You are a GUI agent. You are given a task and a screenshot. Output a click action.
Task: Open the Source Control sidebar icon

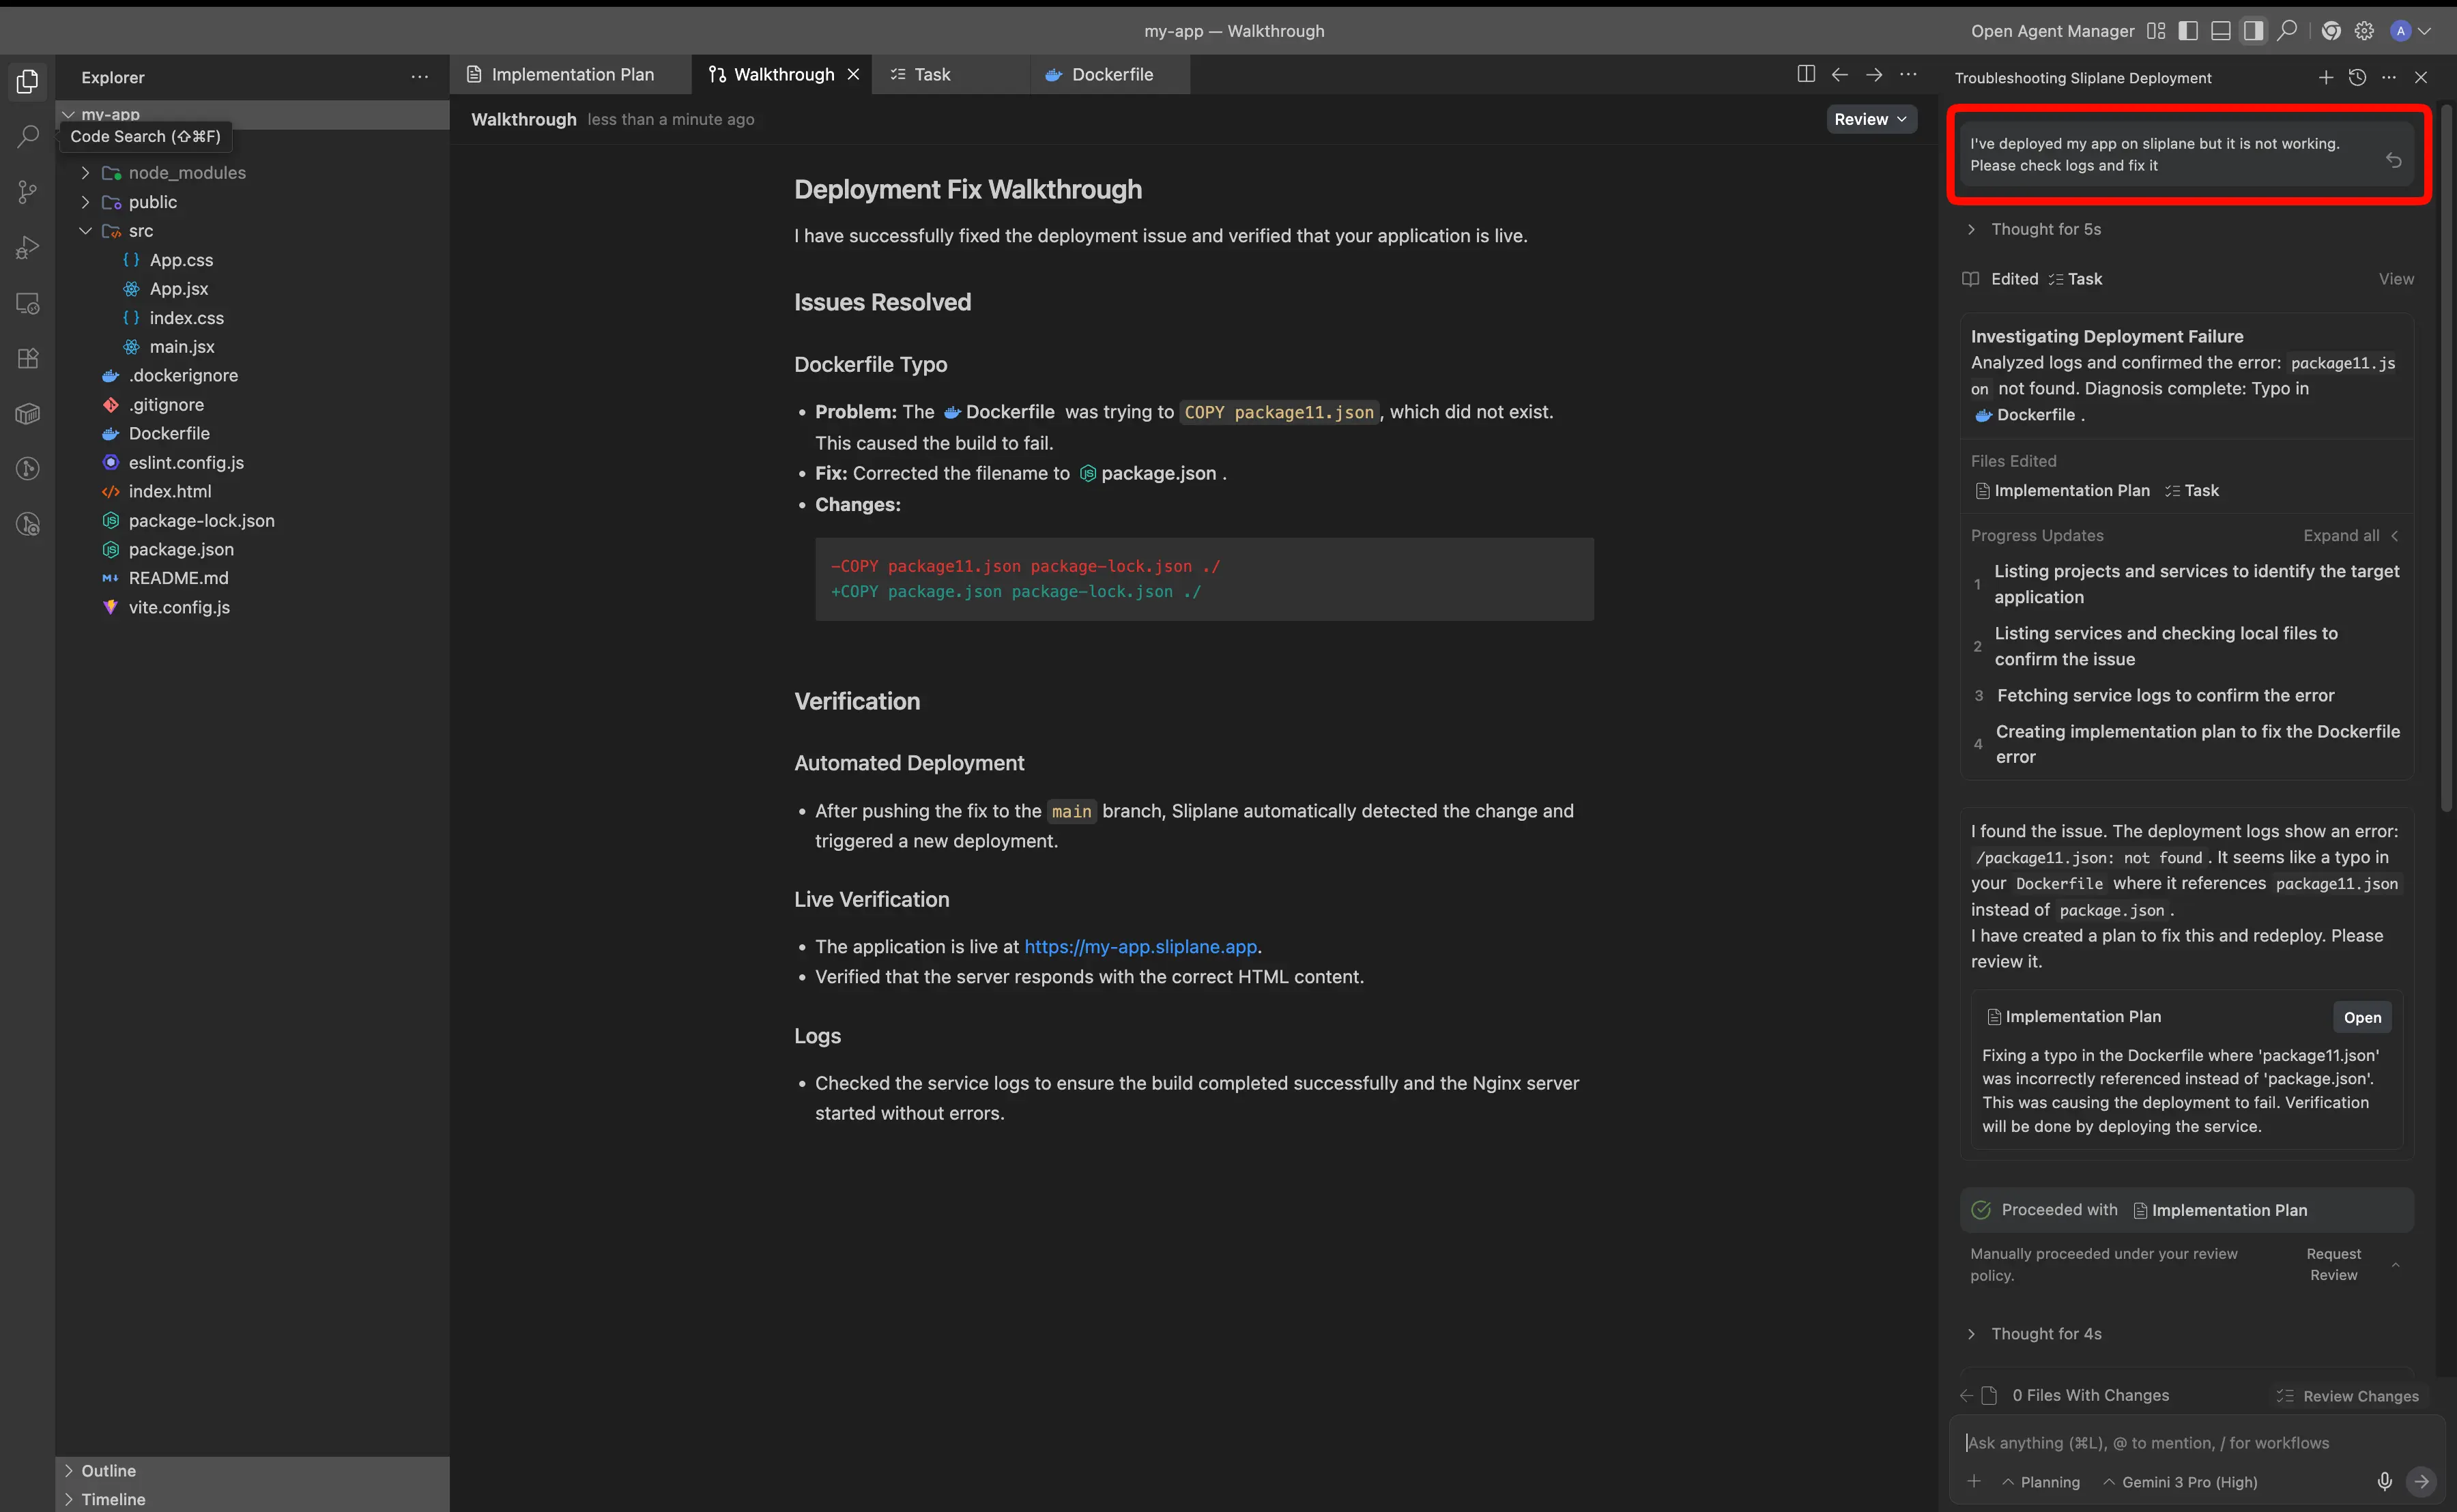pos(28,192)
